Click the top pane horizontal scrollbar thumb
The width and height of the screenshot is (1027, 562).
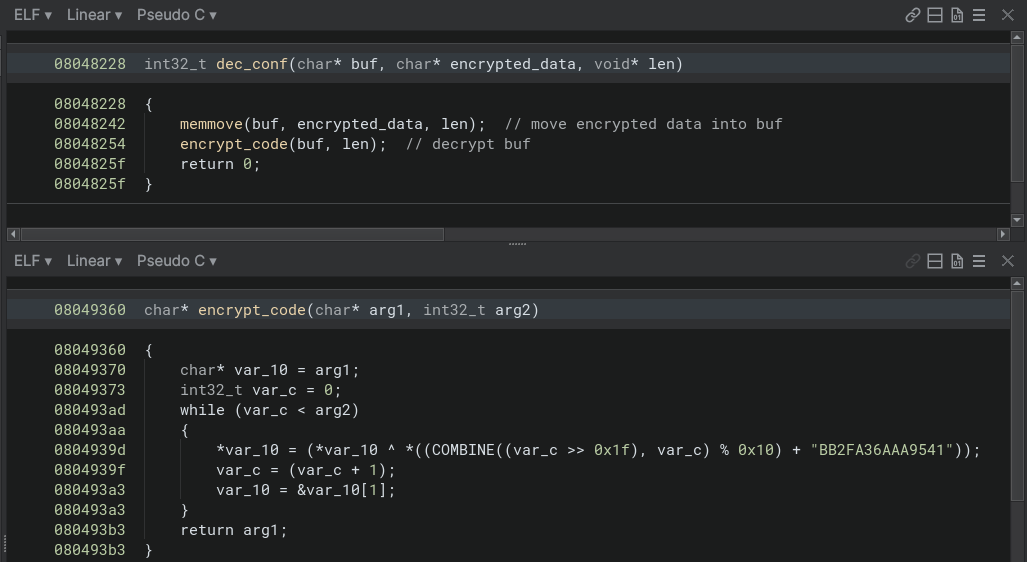coord(231,234)
